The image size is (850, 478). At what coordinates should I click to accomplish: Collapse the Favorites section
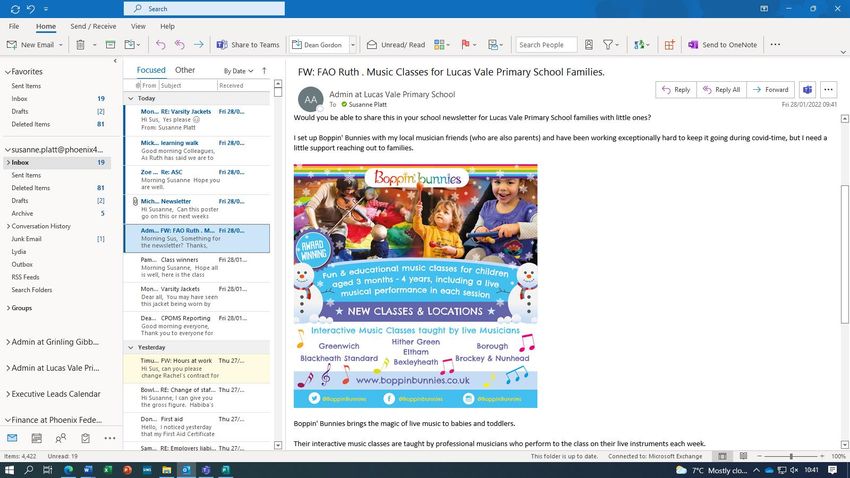pyautogui.click(x=8, y=72)
